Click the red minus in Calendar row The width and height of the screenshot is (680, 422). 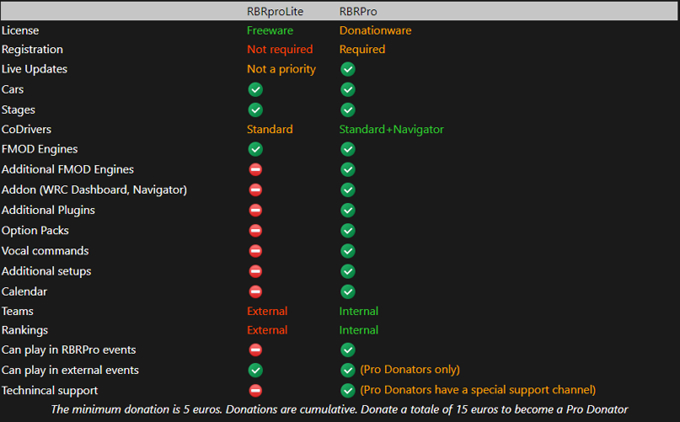[255, 292]
